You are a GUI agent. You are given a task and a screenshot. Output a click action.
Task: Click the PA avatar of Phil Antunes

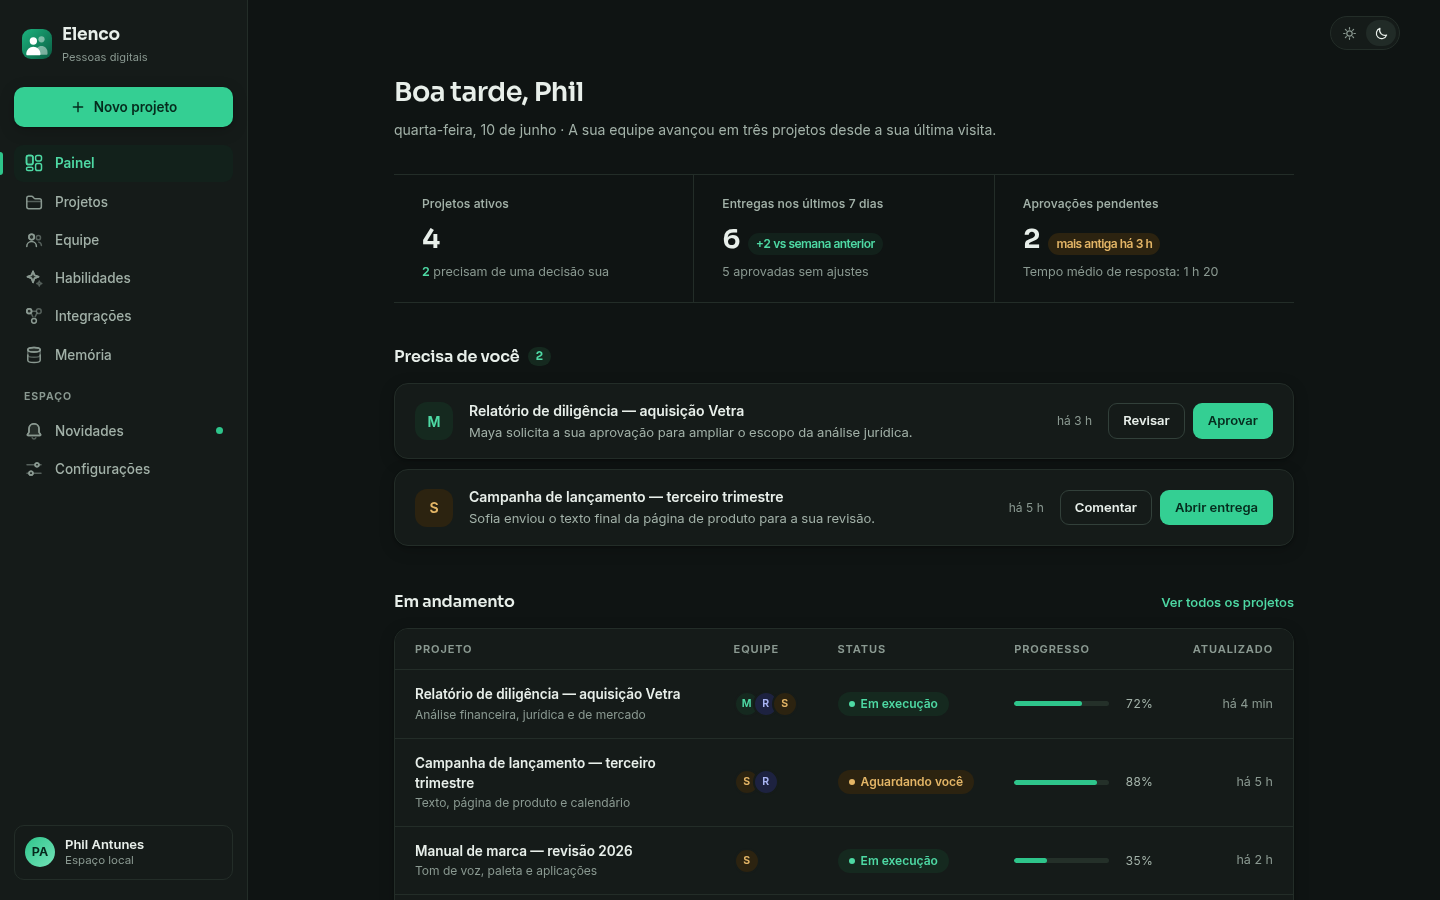[x=40, y=852]
